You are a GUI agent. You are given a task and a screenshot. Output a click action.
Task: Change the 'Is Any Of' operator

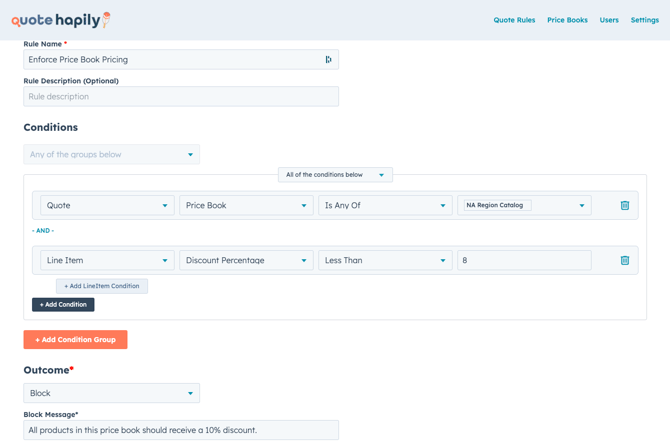coord(385,206)
